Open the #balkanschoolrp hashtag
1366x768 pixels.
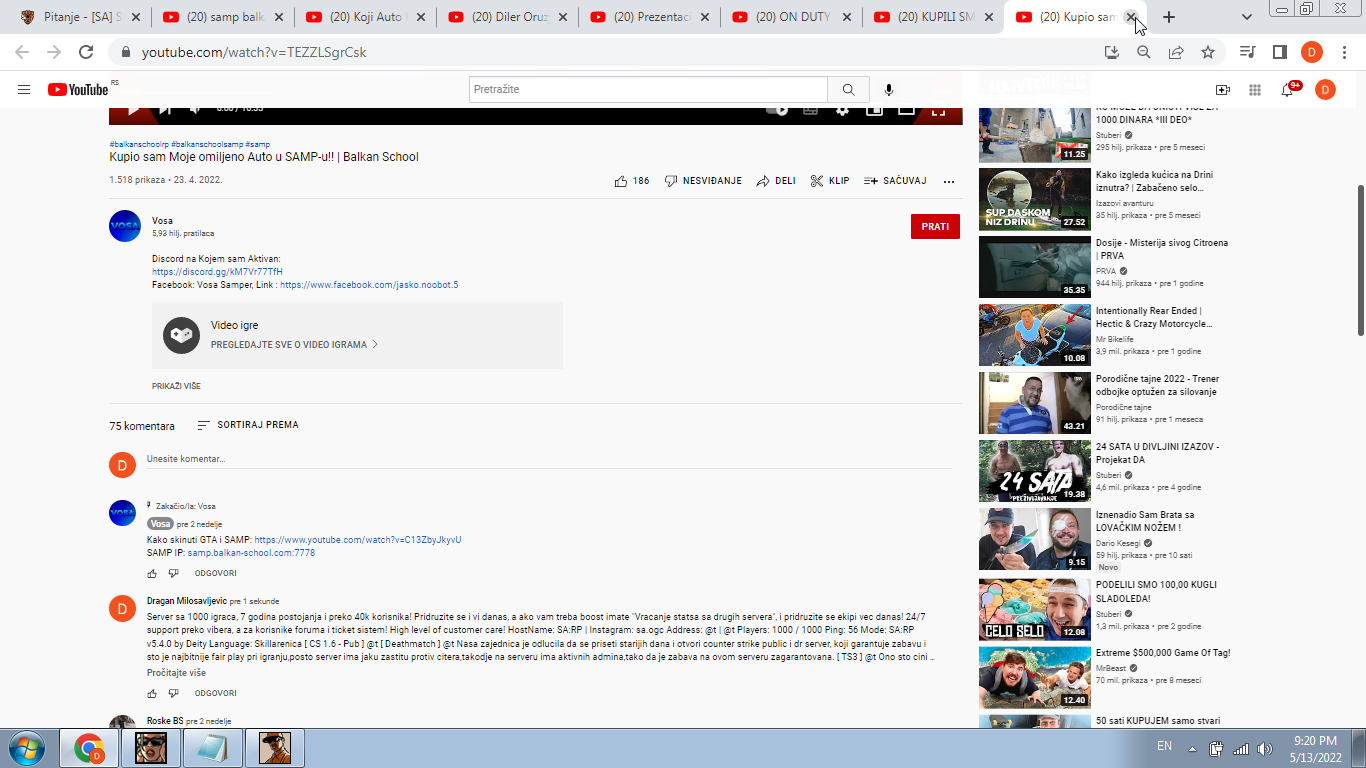(139, 144)
